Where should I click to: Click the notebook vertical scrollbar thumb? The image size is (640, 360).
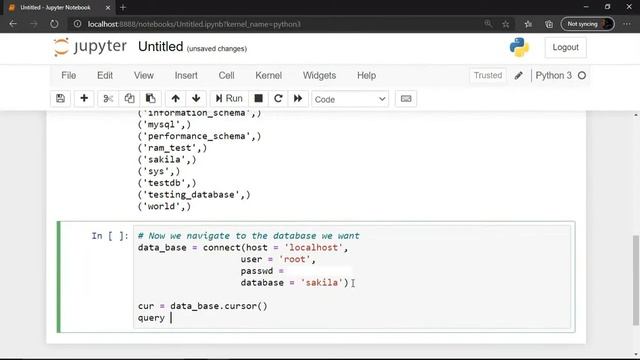636,280
